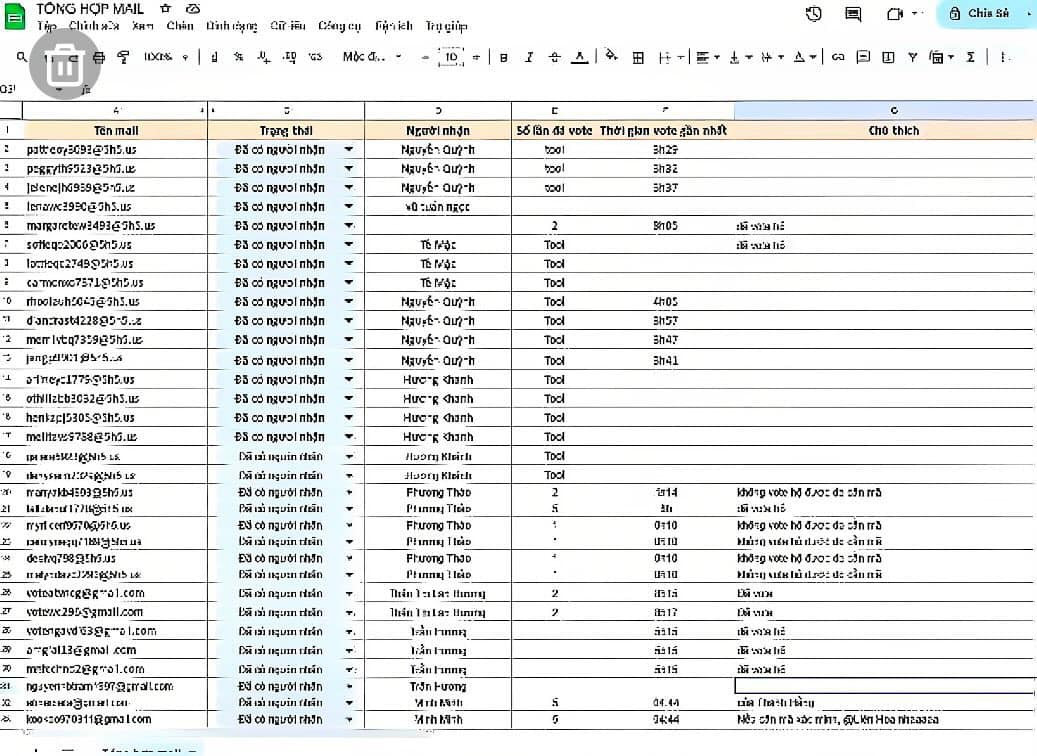Open Trạng thái dropdown in row 2
1037x756 pixels.
tap(348, 149)
